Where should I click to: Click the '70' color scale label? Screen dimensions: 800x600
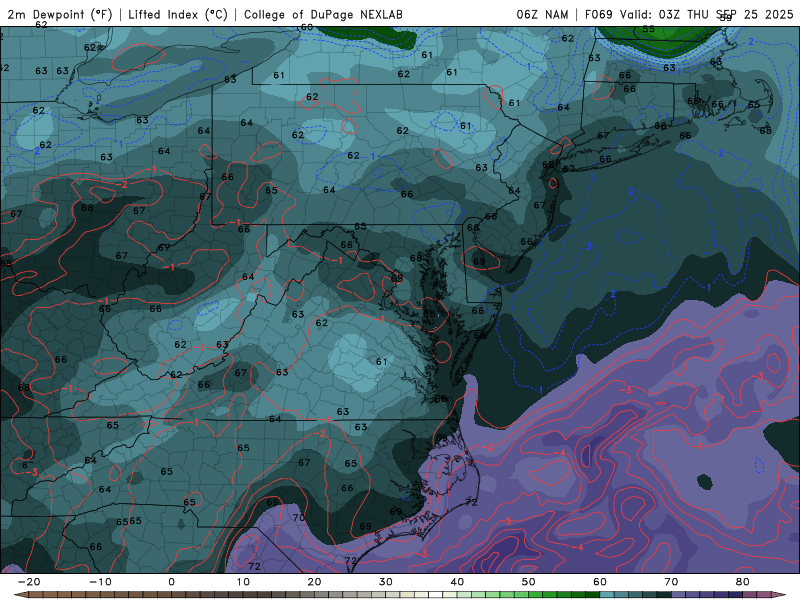[x=671, y=582]
